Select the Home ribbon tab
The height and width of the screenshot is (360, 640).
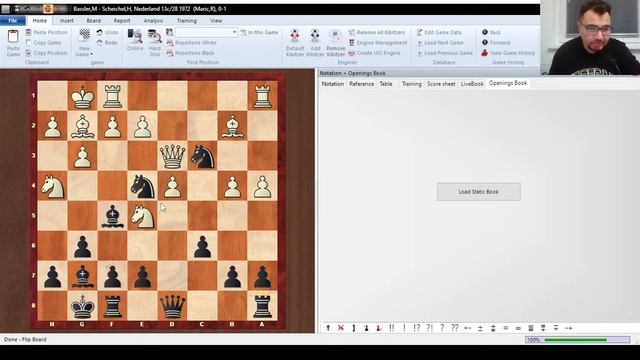pyautogui.click(x=40, y=20)
